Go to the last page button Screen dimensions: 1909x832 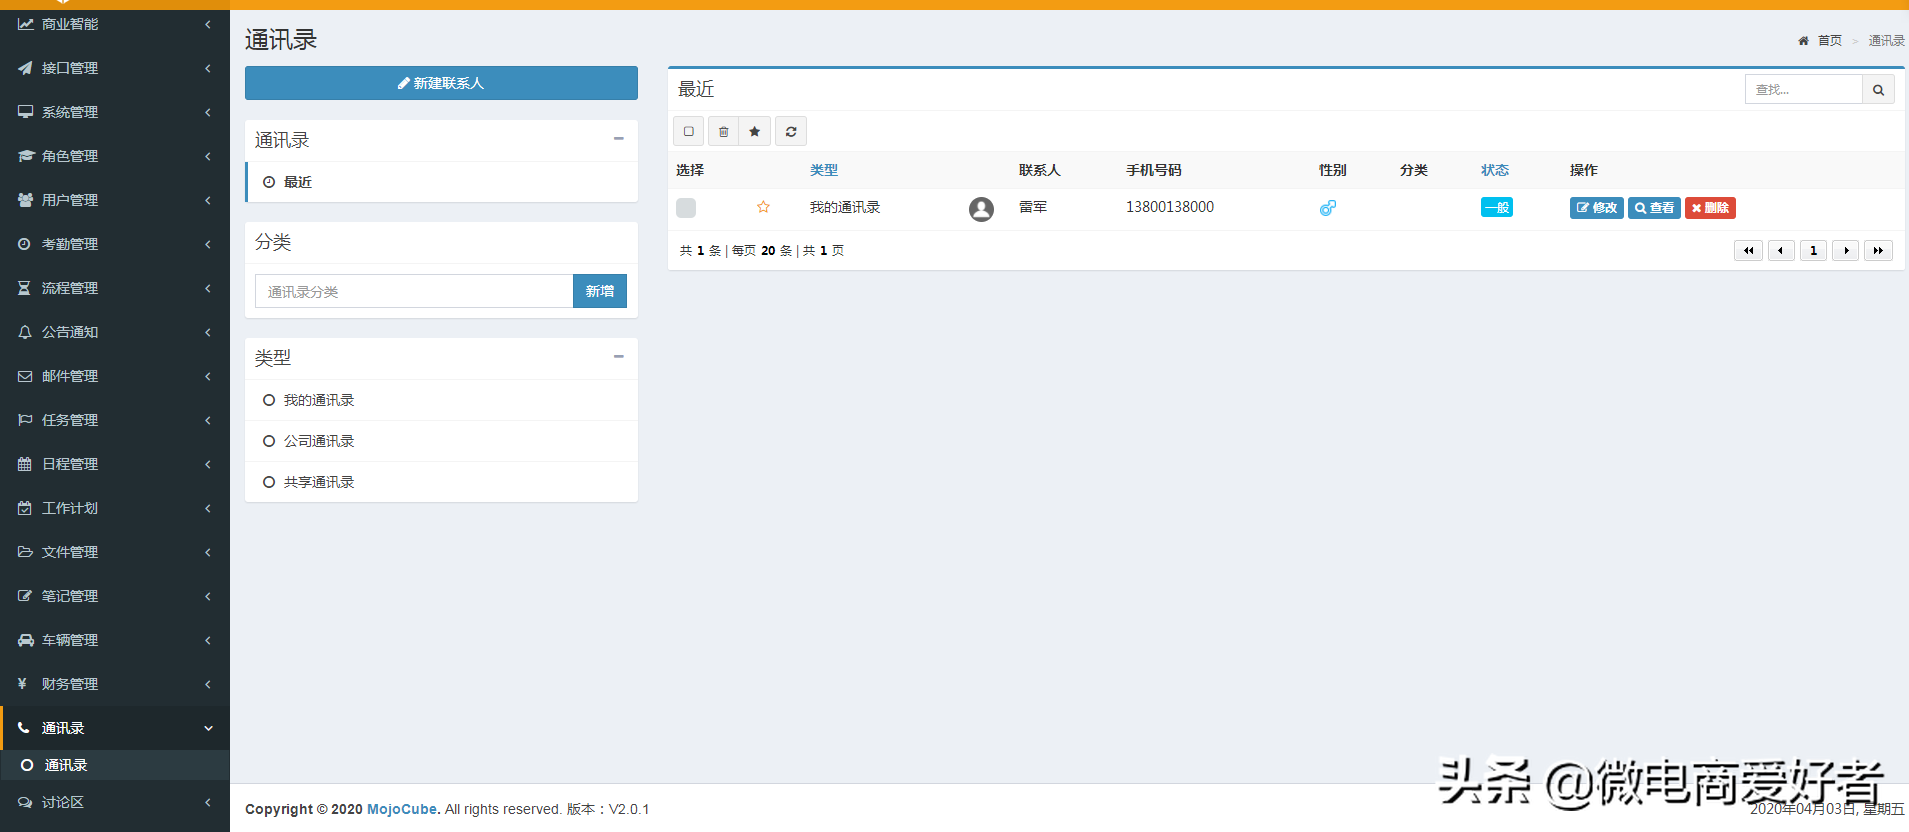[1879, 251]
